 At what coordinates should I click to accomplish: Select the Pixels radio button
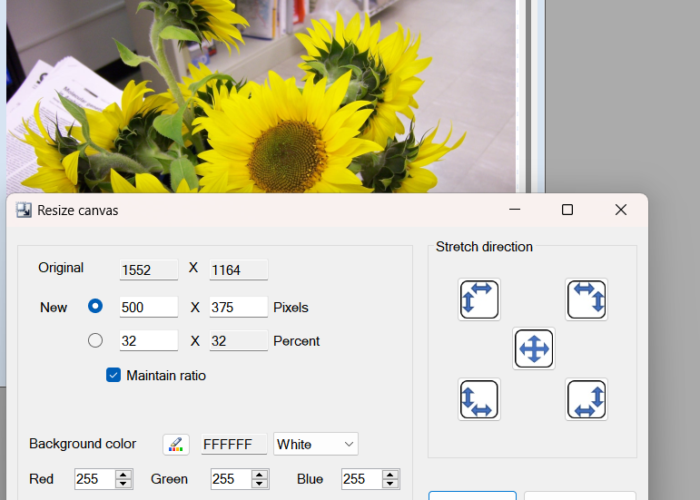tap(95, 306)
